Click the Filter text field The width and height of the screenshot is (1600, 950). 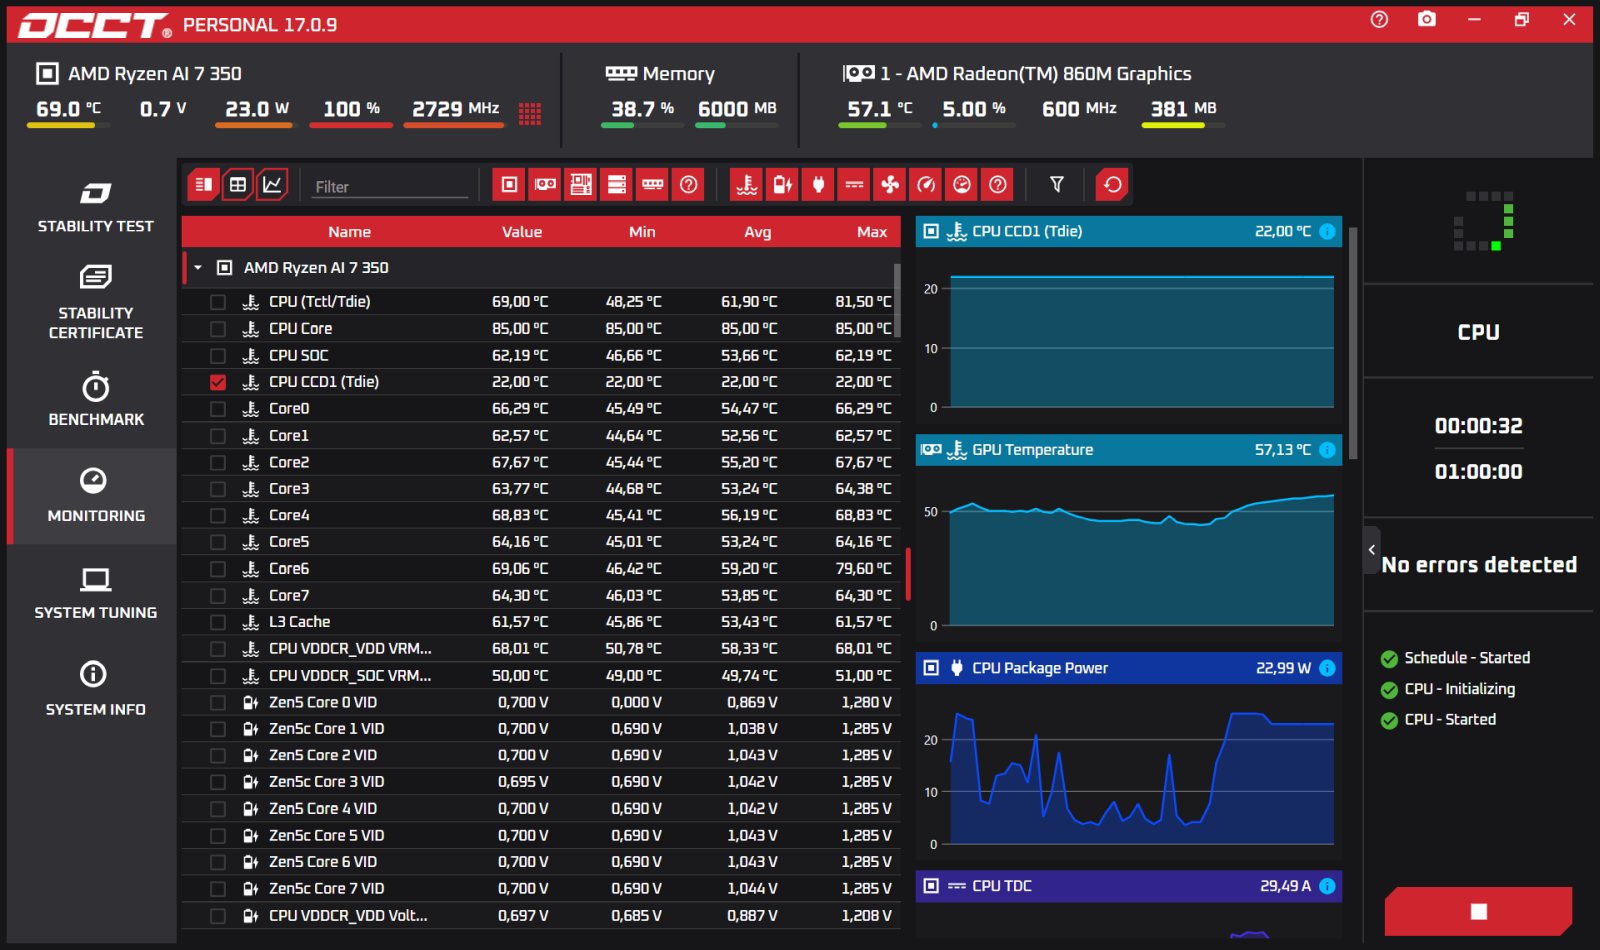coord(389,187)
